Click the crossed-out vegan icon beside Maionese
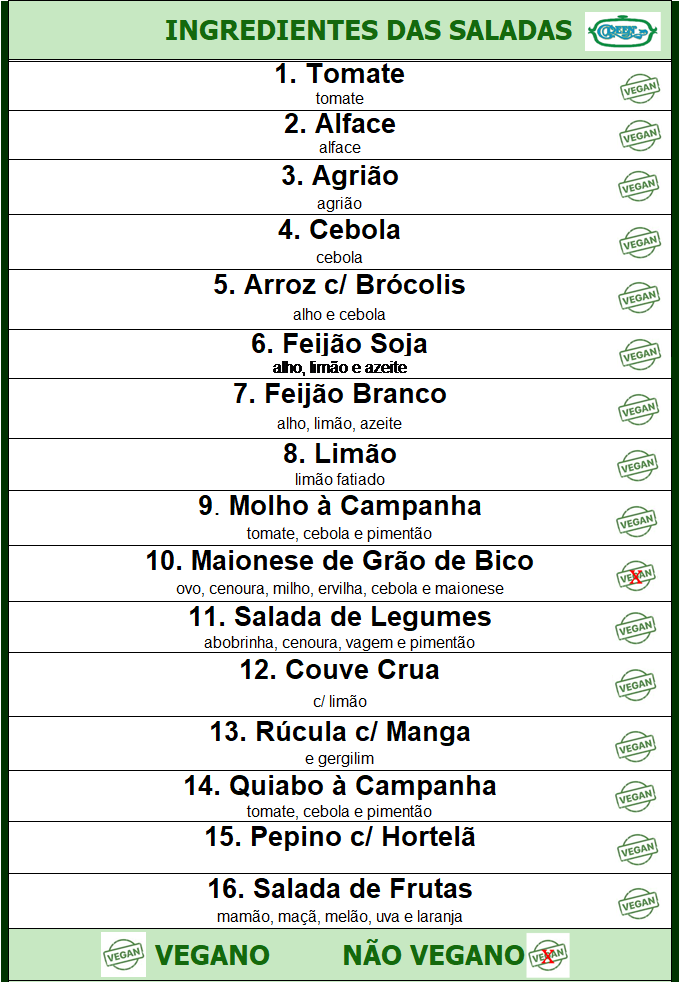 click(634, 575)
